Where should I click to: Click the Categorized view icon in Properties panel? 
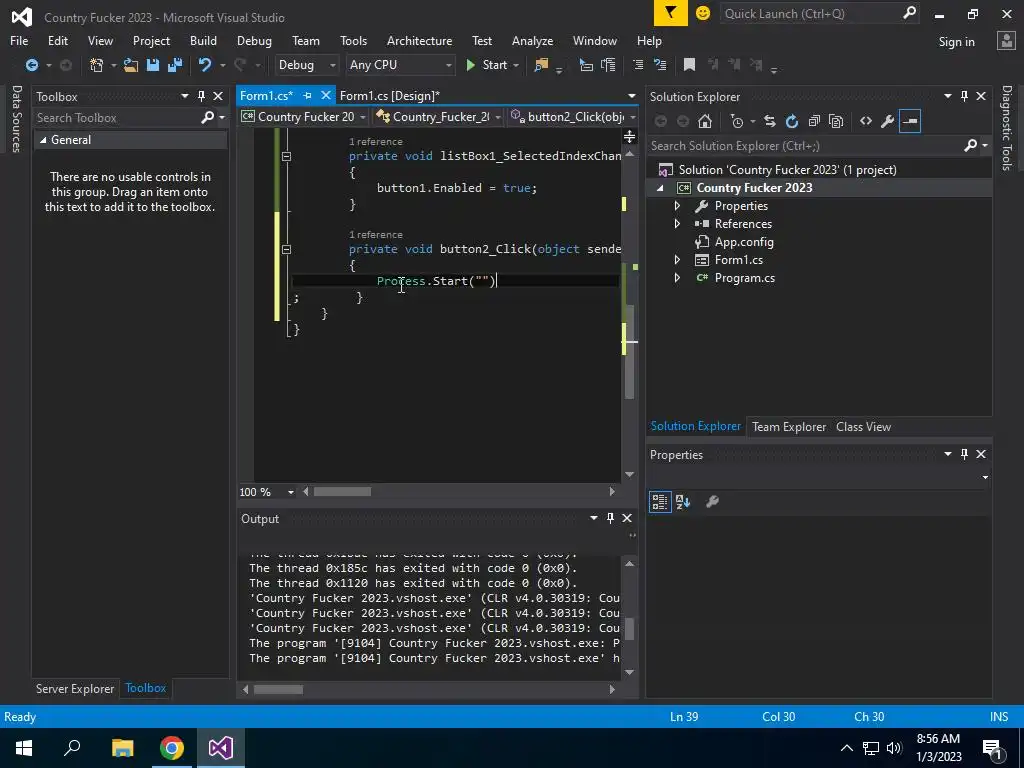point(660,502)
